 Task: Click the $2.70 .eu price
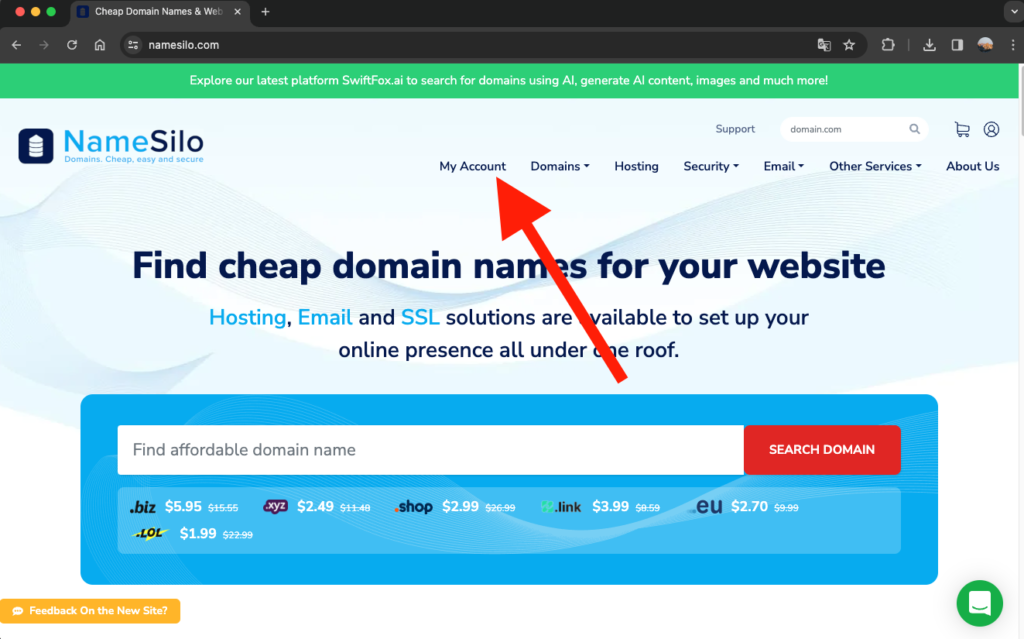[749, 506]
